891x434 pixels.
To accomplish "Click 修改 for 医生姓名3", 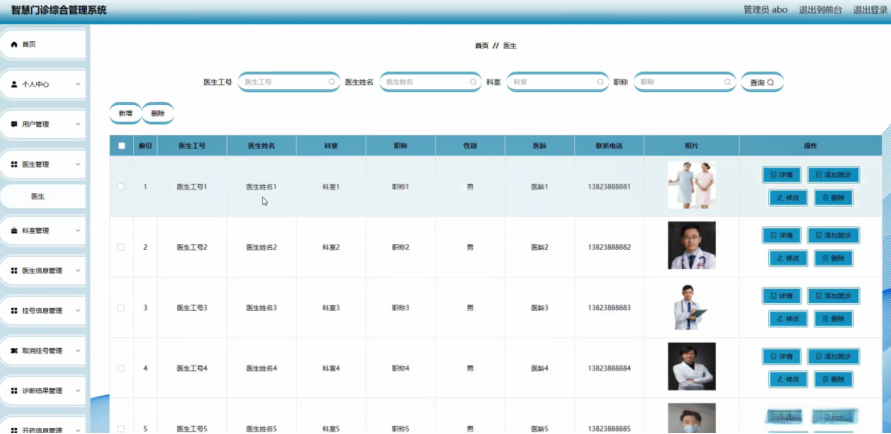I will (788, 319).
